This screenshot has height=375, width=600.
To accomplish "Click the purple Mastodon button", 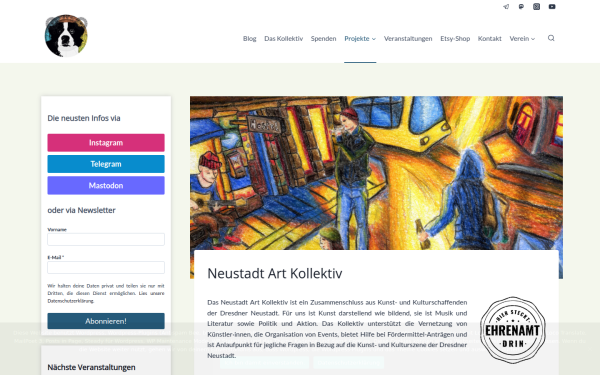I will (106, 185).
